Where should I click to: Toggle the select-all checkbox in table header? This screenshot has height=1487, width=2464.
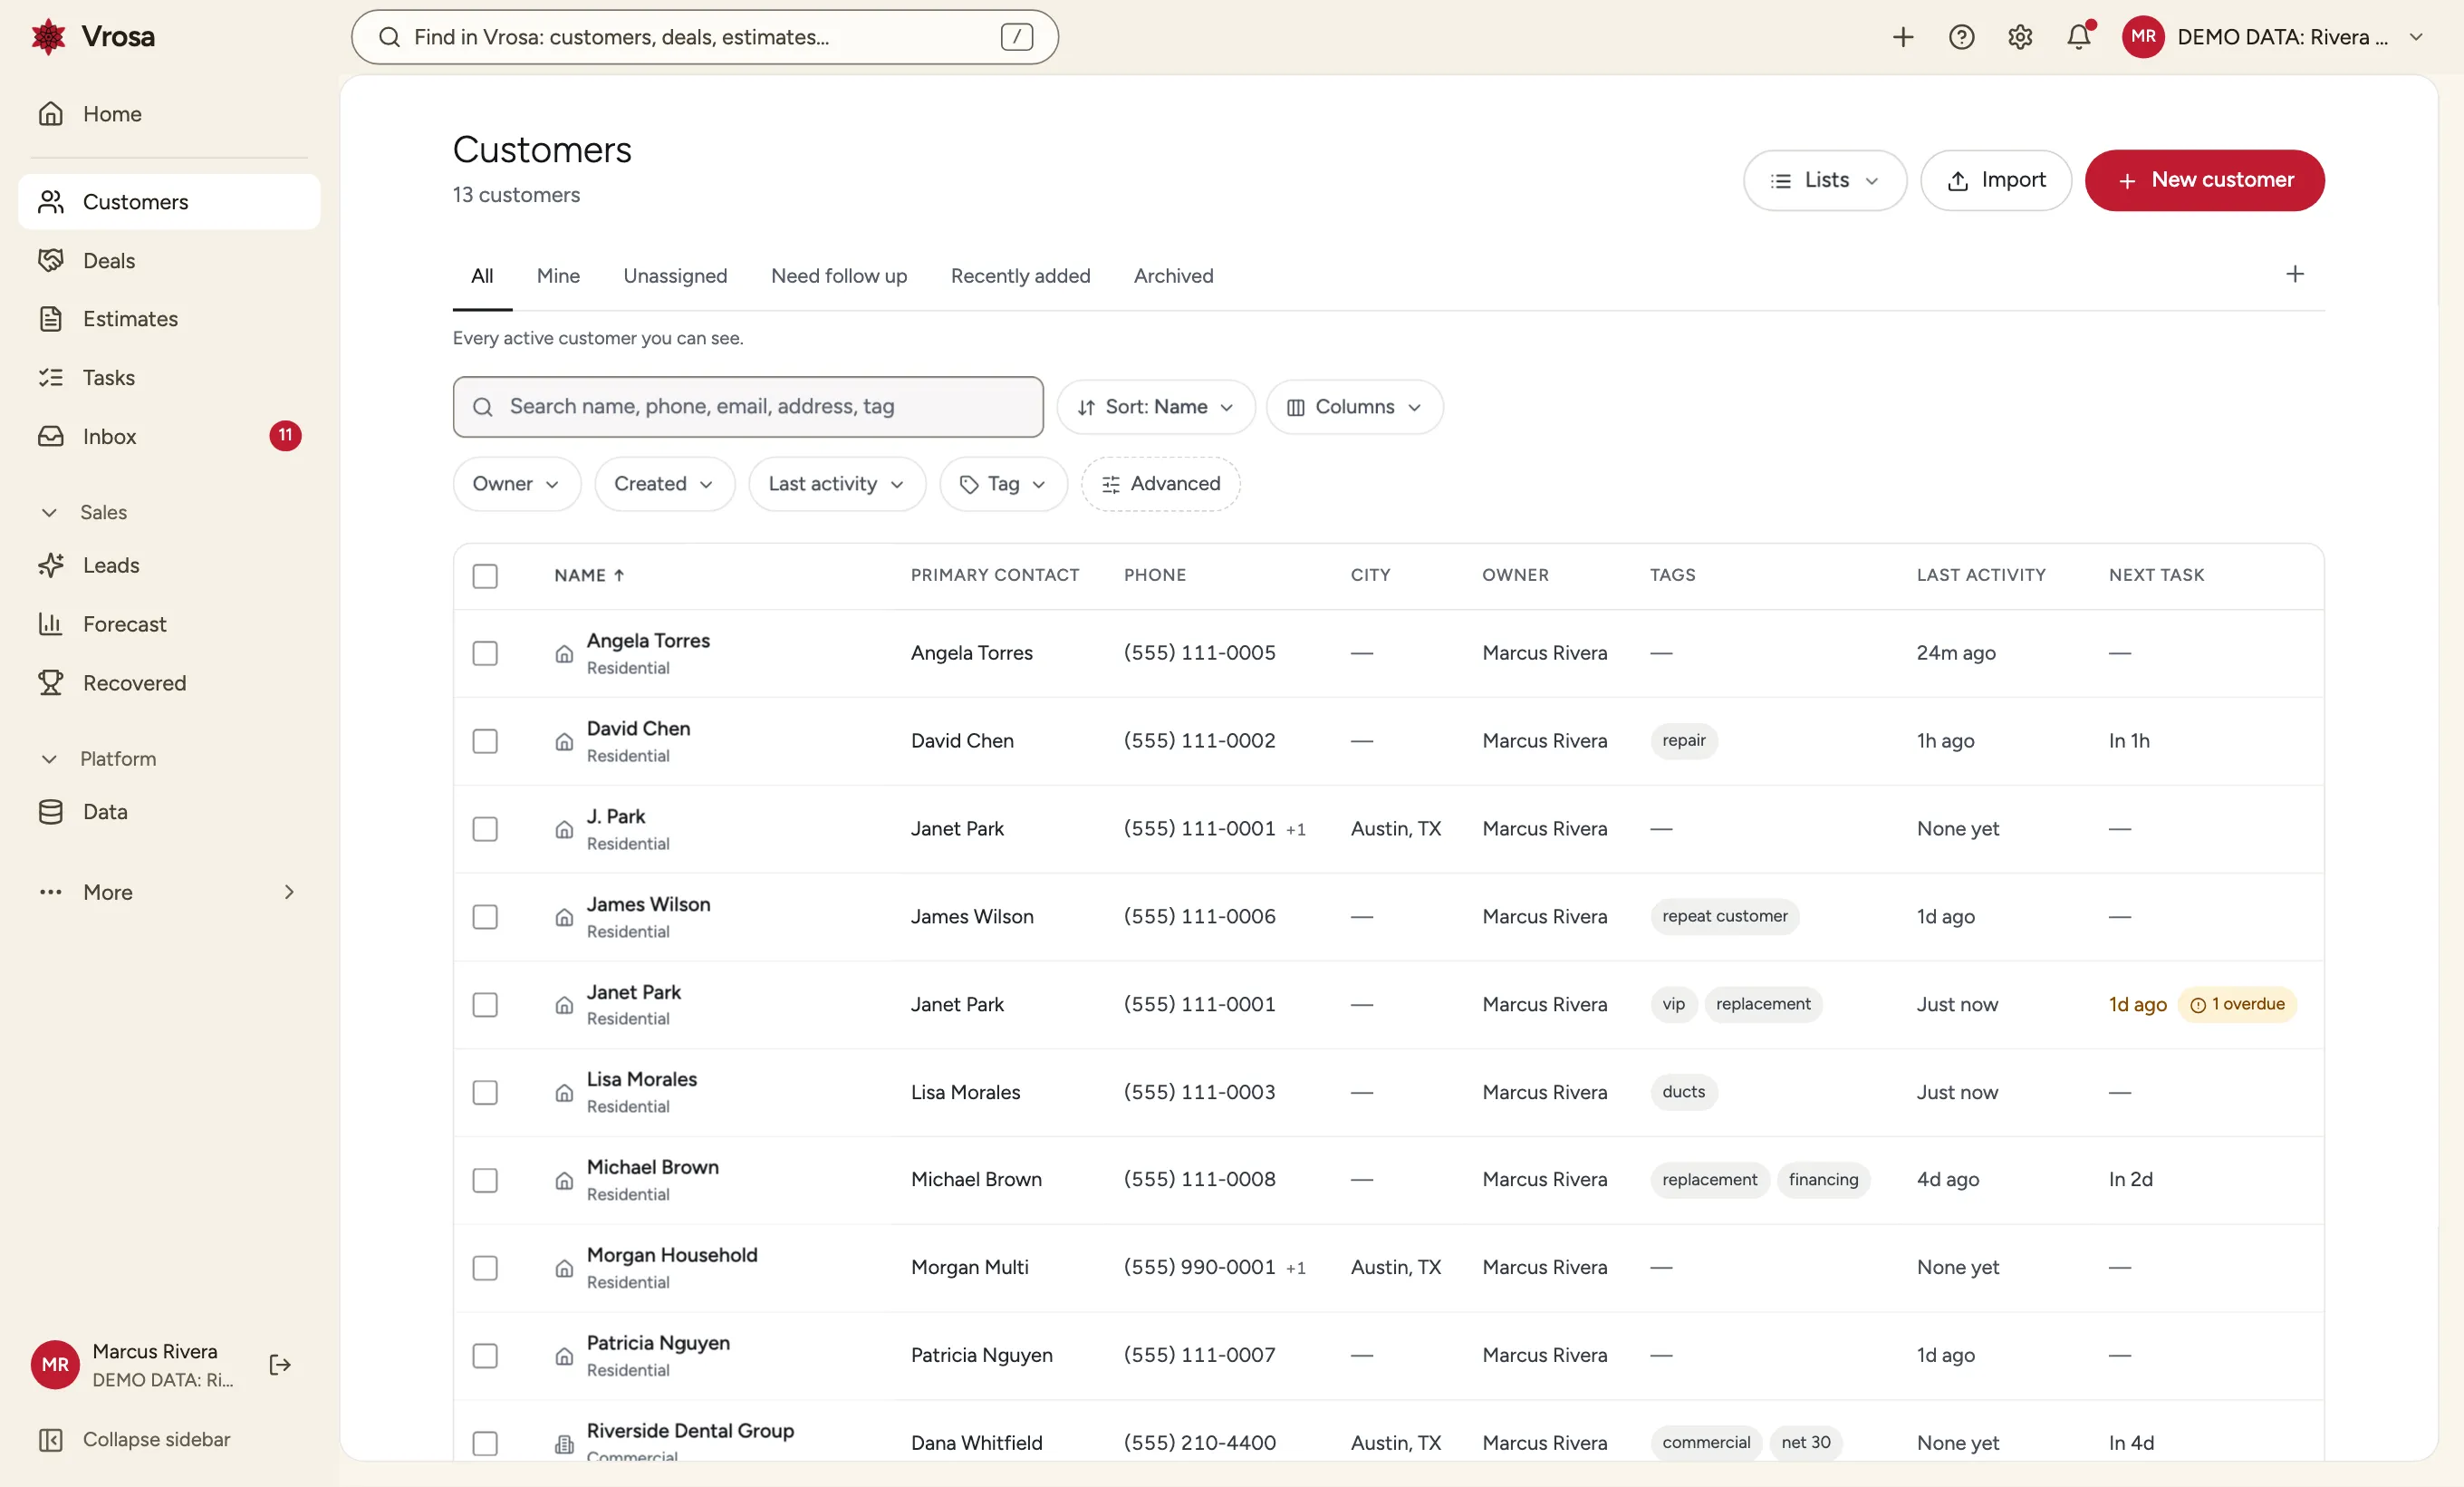point(485,576)
